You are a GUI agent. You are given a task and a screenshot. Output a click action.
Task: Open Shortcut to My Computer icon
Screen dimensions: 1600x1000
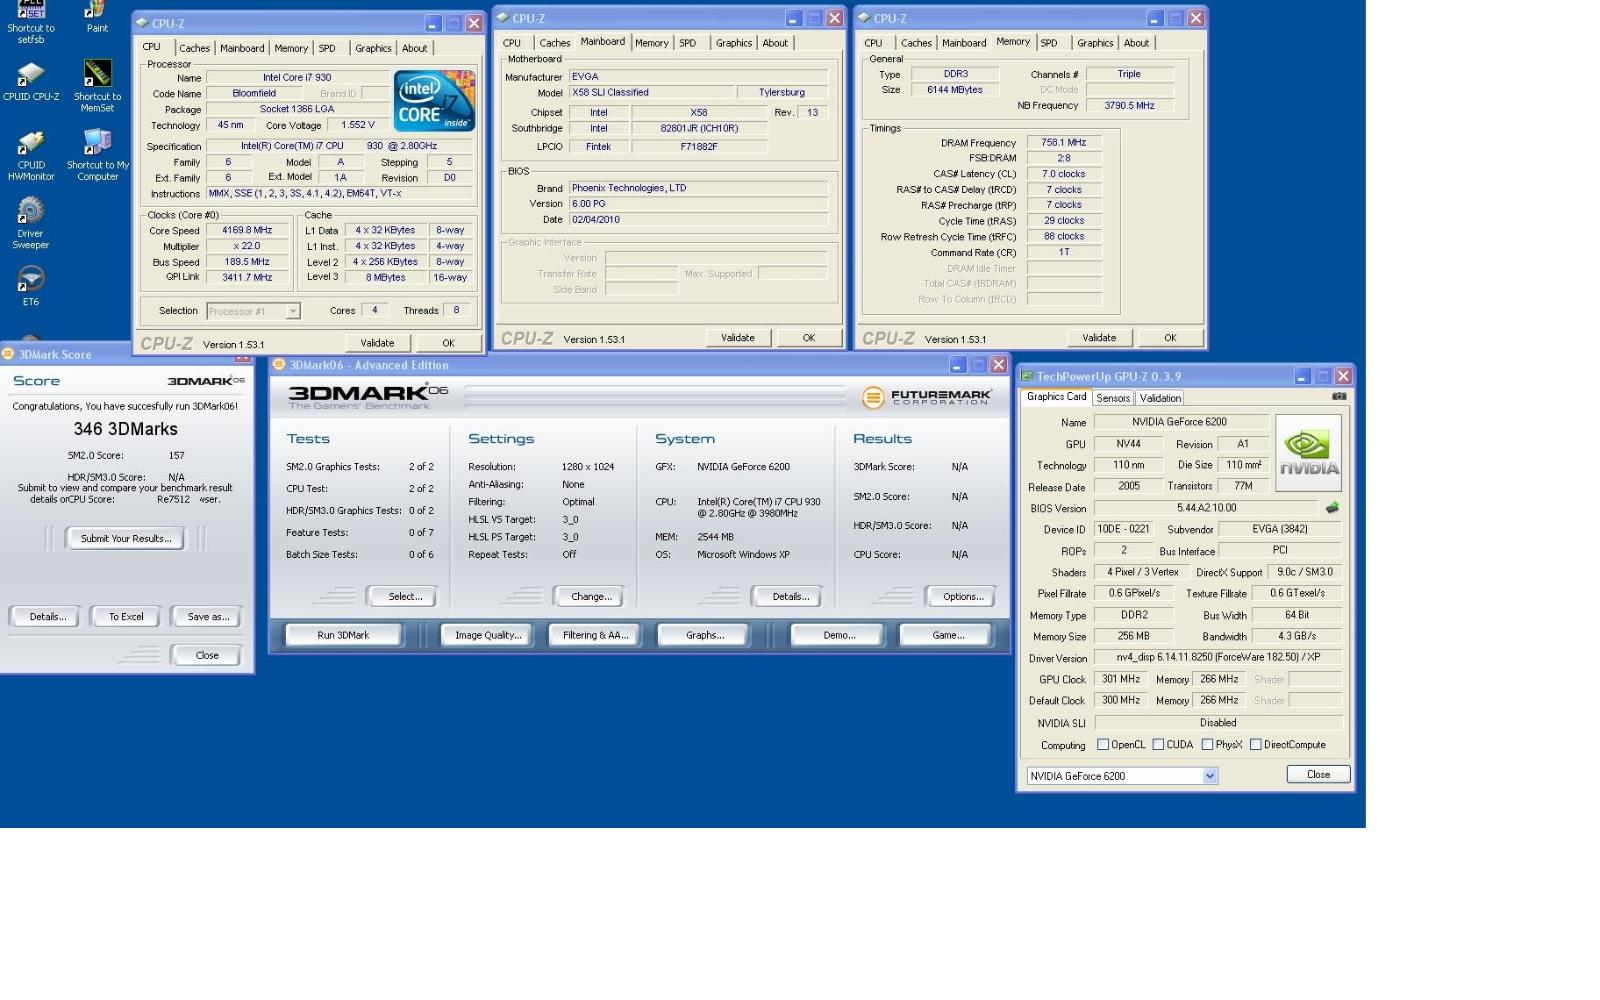click(x=97, y=155)
